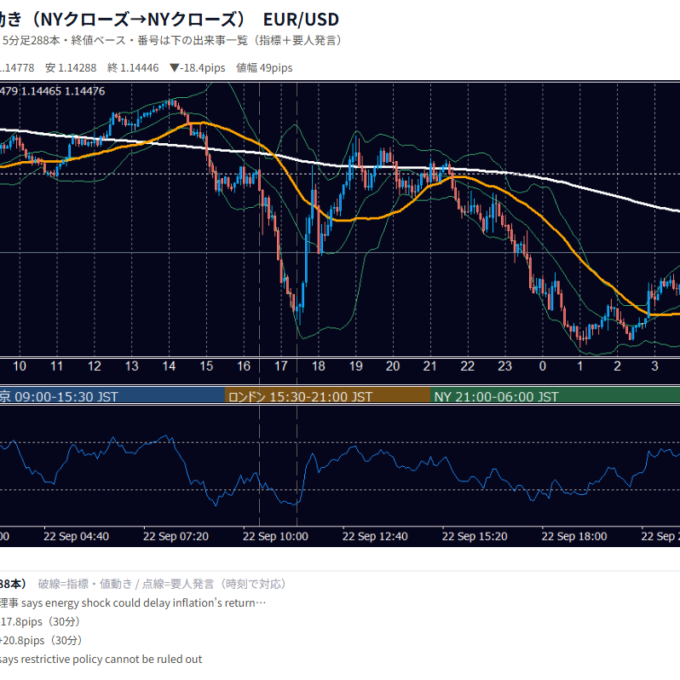Click hour label 17 on time axis
The image size is (680, 680).
pos(281,366)
